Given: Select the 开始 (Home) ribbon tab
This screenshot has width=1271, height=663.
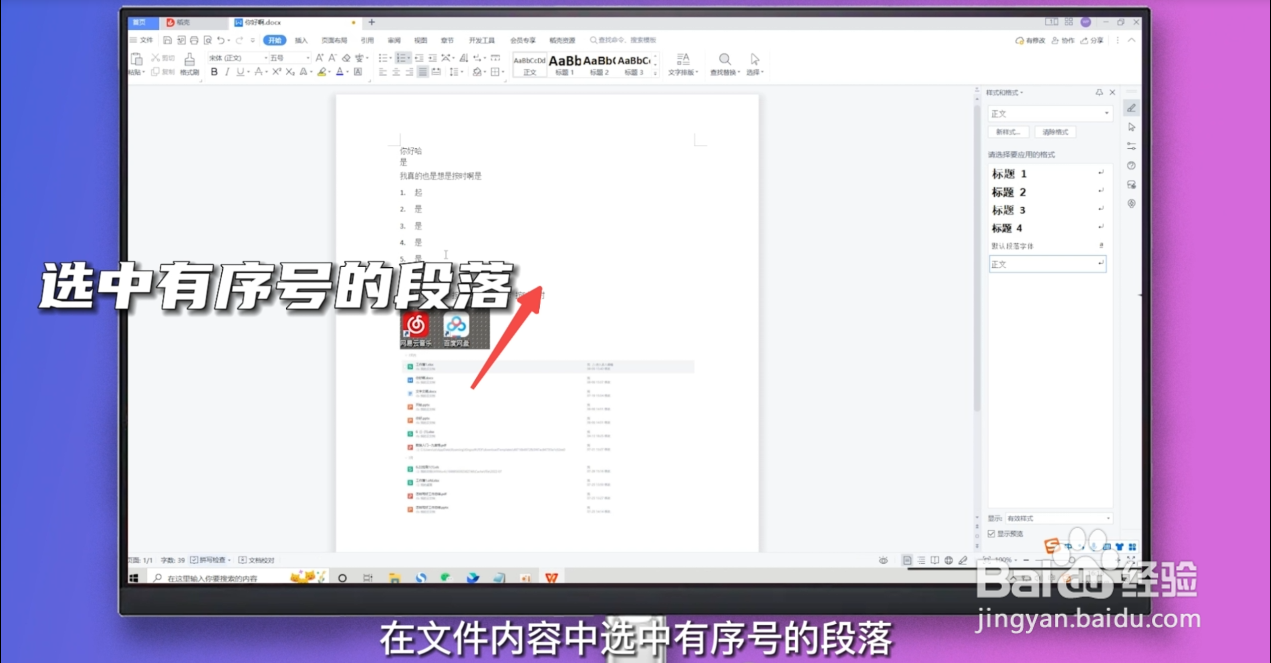Looking at the screenshot, I should pyautogui.click(x=274, y=40).
